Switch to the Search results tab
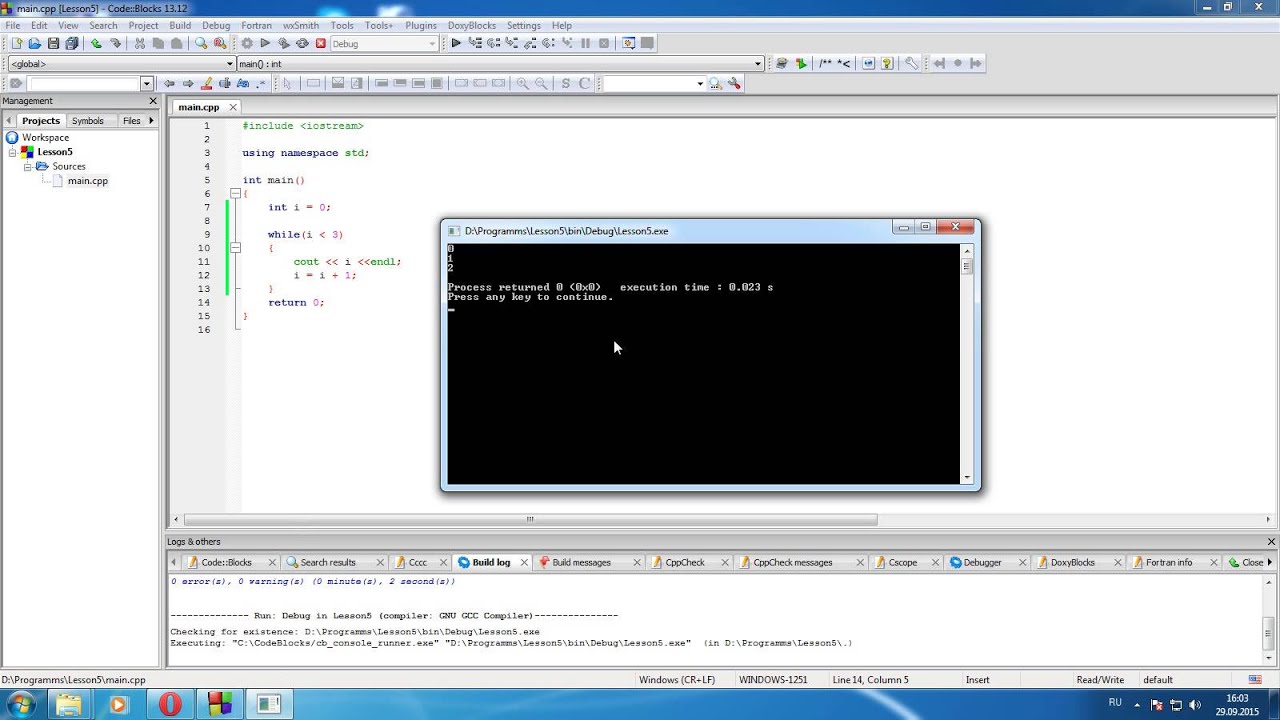This screenshot has width=1280, height=720. click(x=328, y=562)
